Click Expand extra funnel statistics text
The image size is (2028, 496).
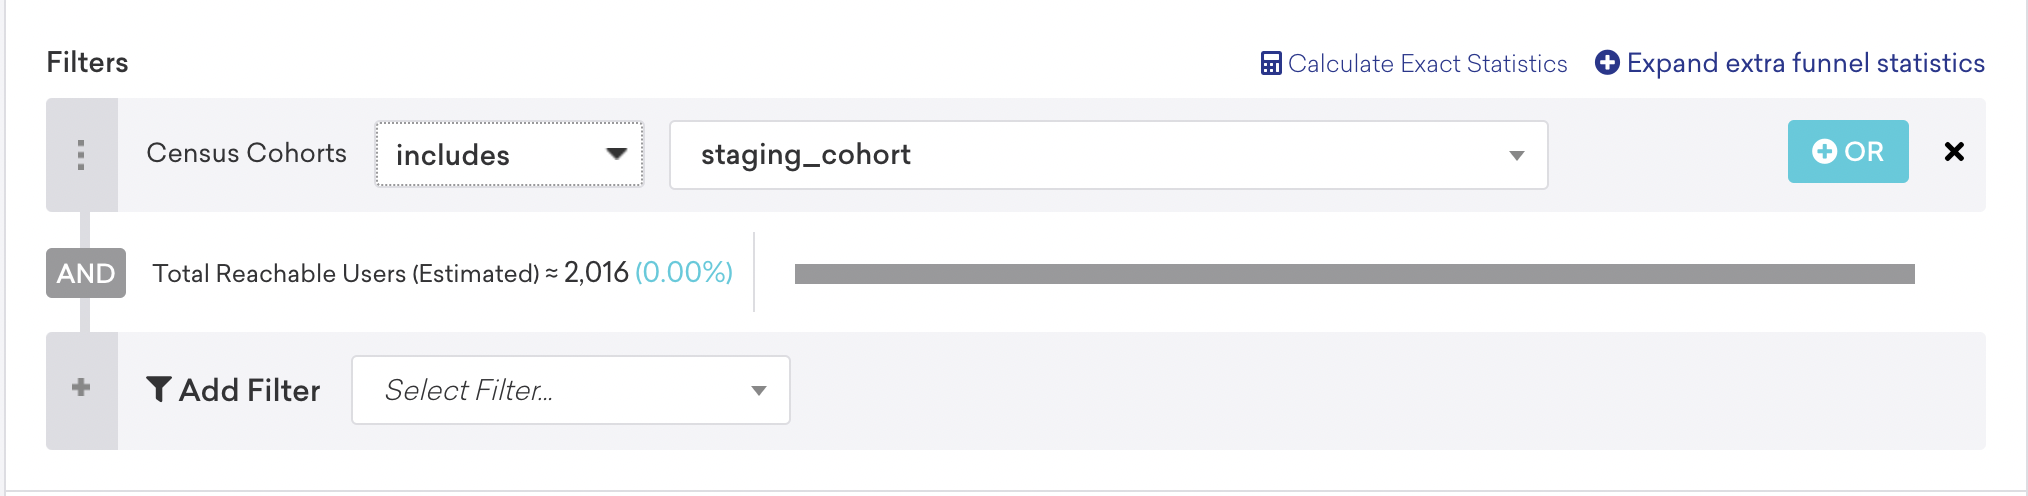pos(1805,63)
